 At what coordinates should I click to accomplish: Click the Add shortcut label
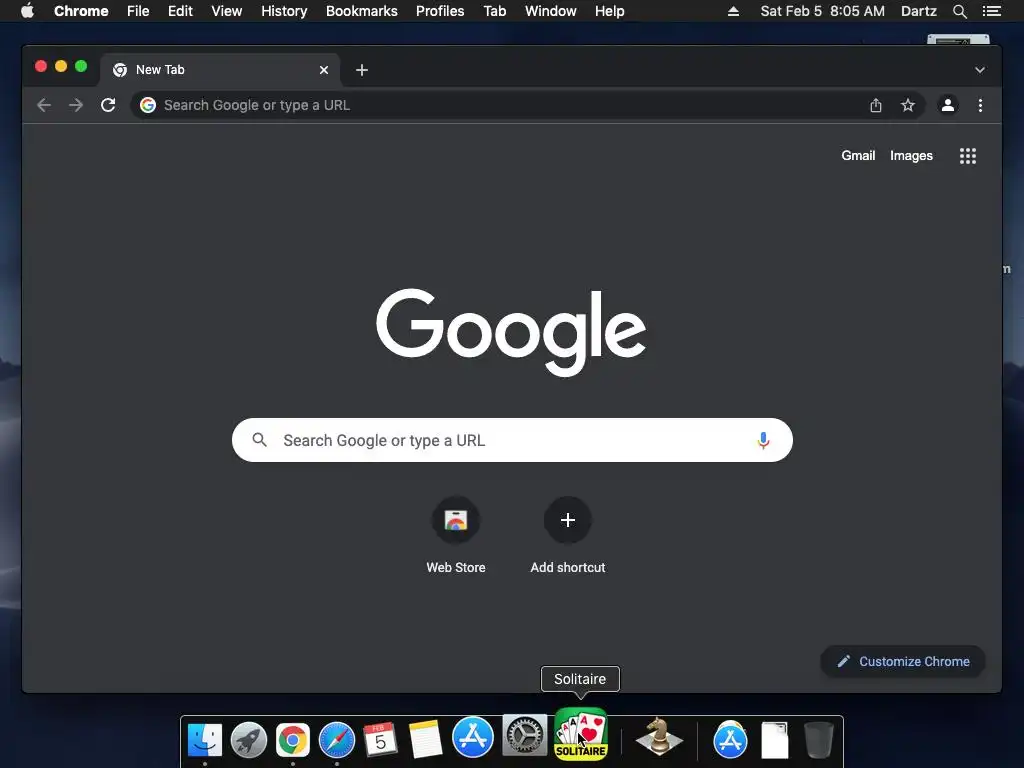tap(568, 568)
